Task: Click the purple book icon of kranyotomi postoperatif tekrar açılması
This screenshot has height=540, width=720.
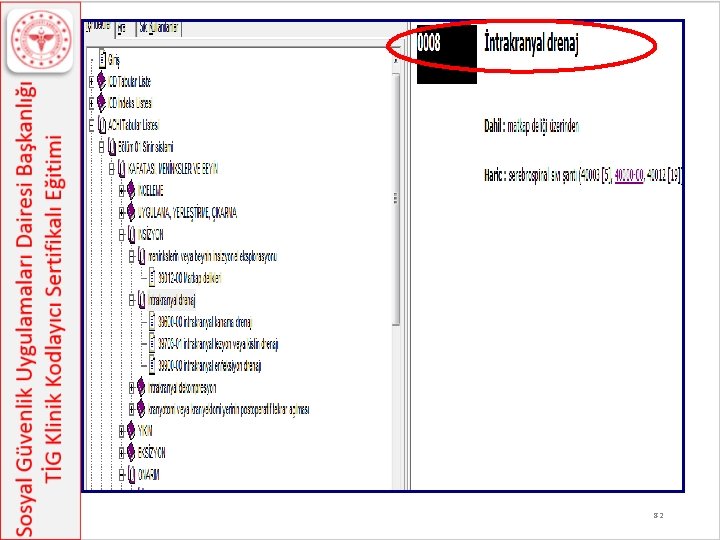Action: [141, 409]
